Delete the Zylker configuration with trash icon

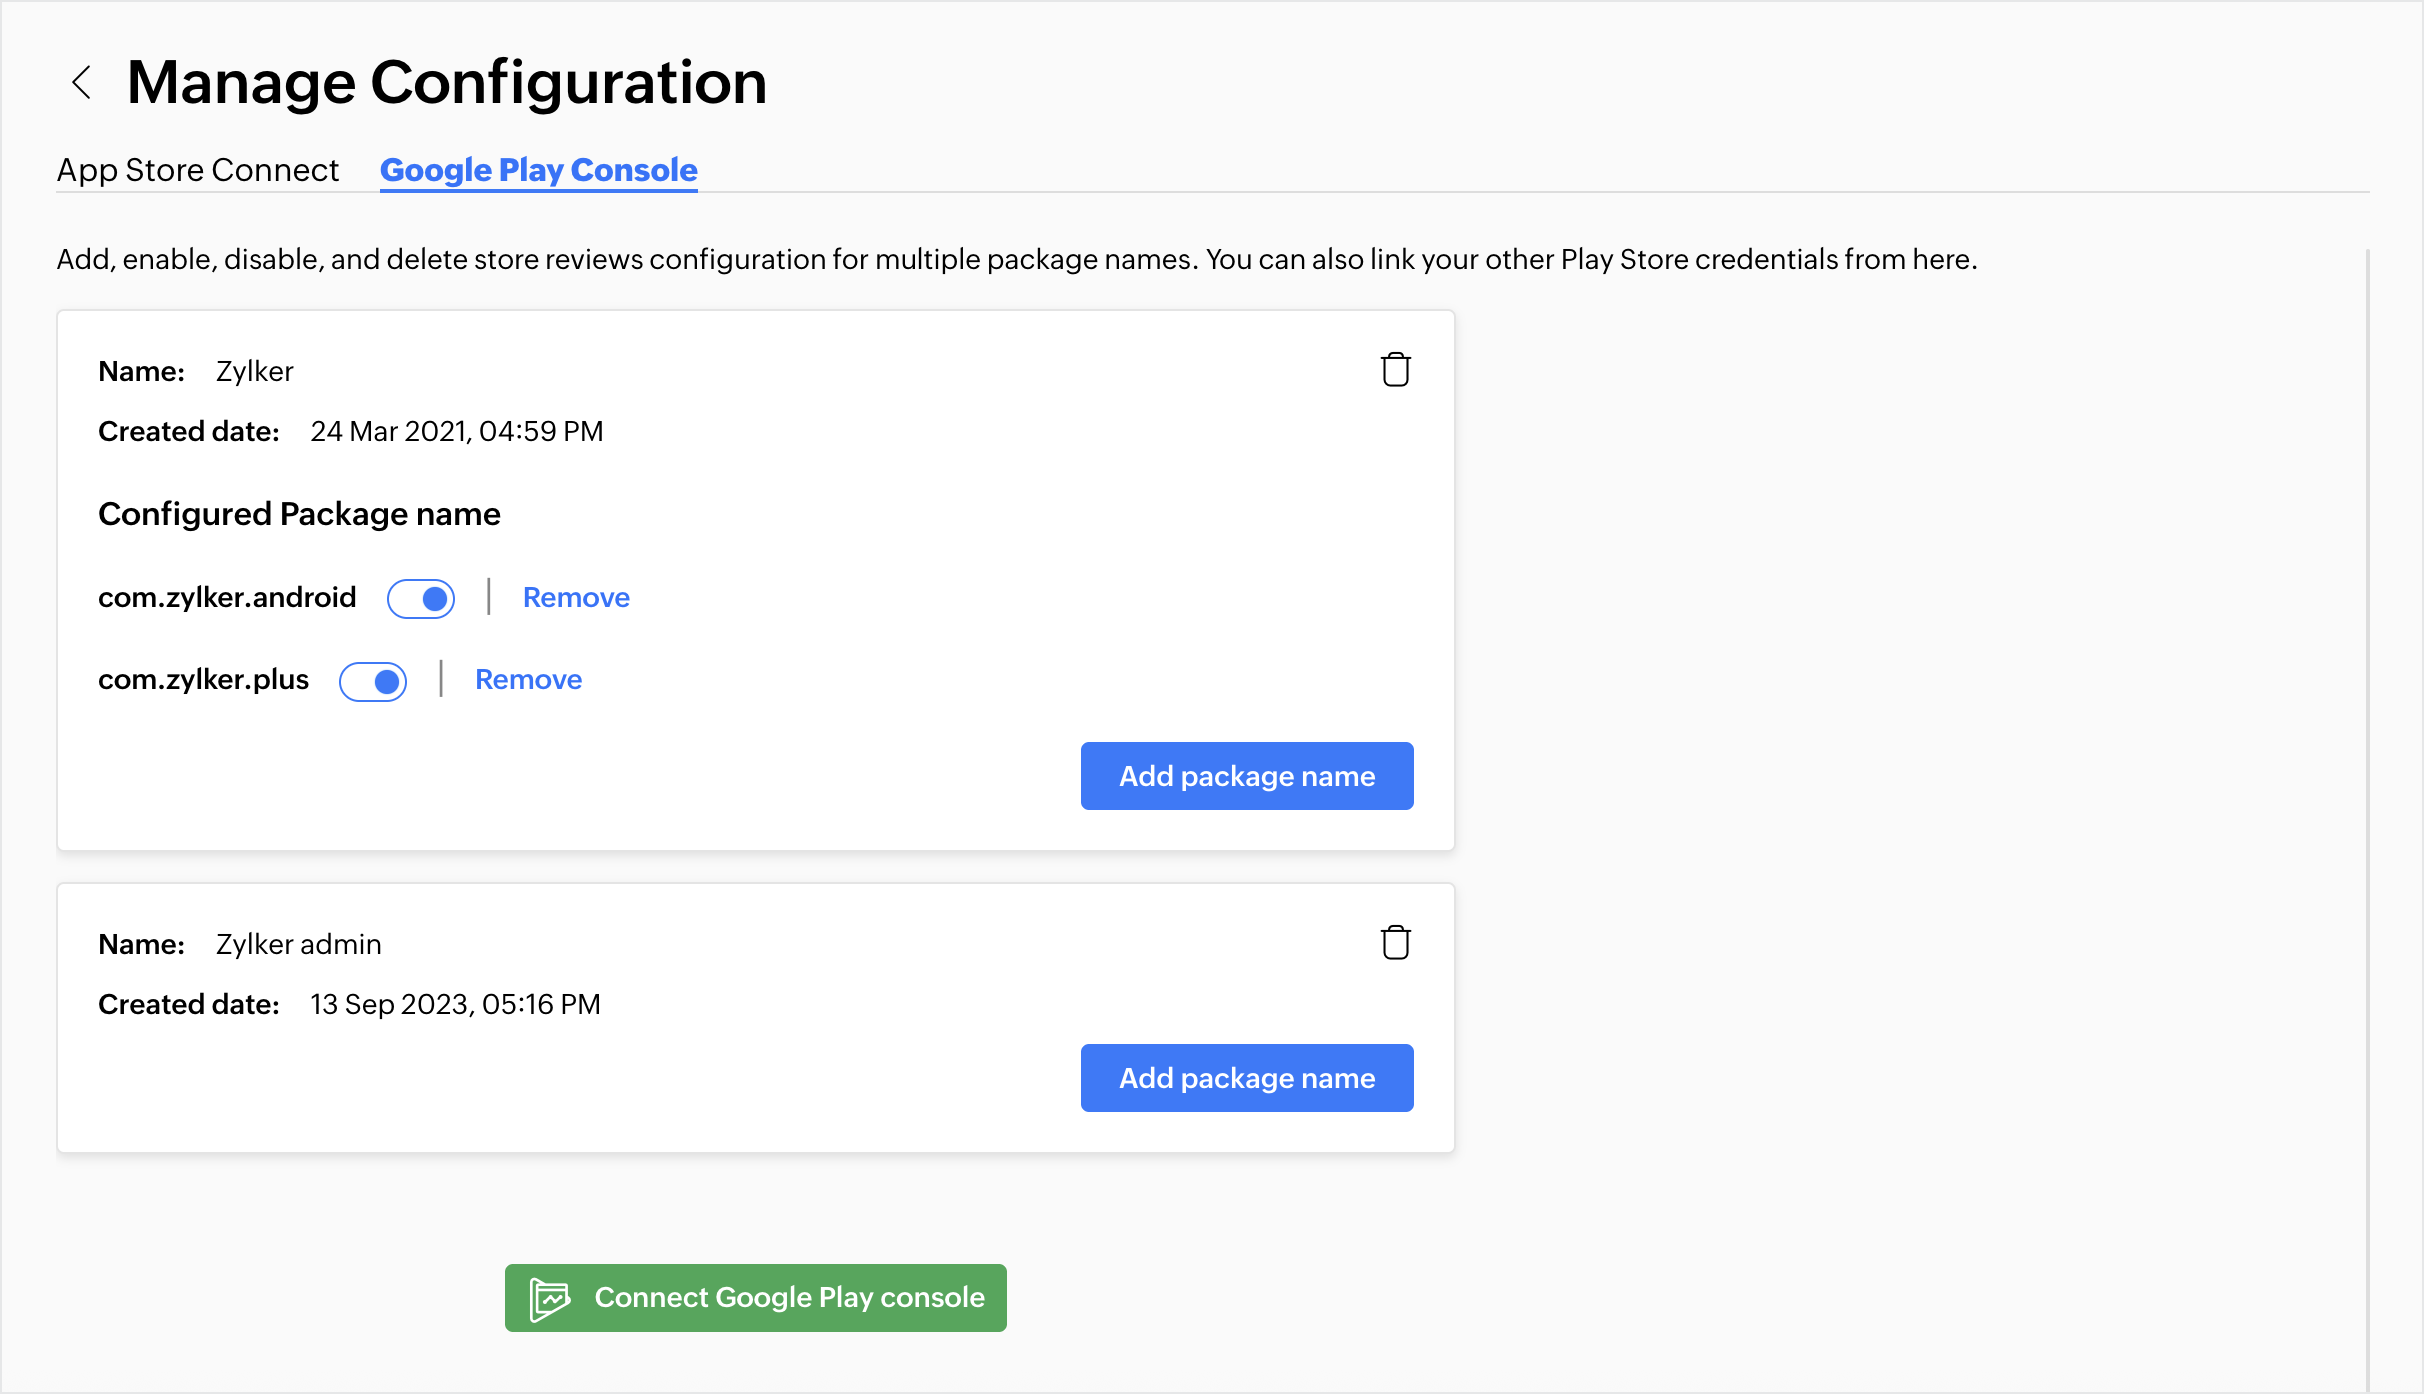[1395, 370]
